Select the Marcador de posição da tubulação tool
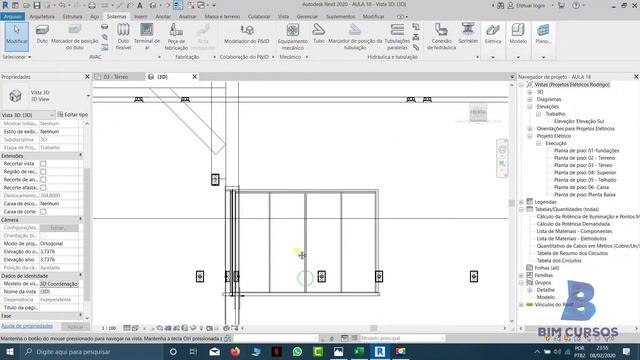Image resolution: width=640 pixels, height=360 pixels. [x=355, y=36]
